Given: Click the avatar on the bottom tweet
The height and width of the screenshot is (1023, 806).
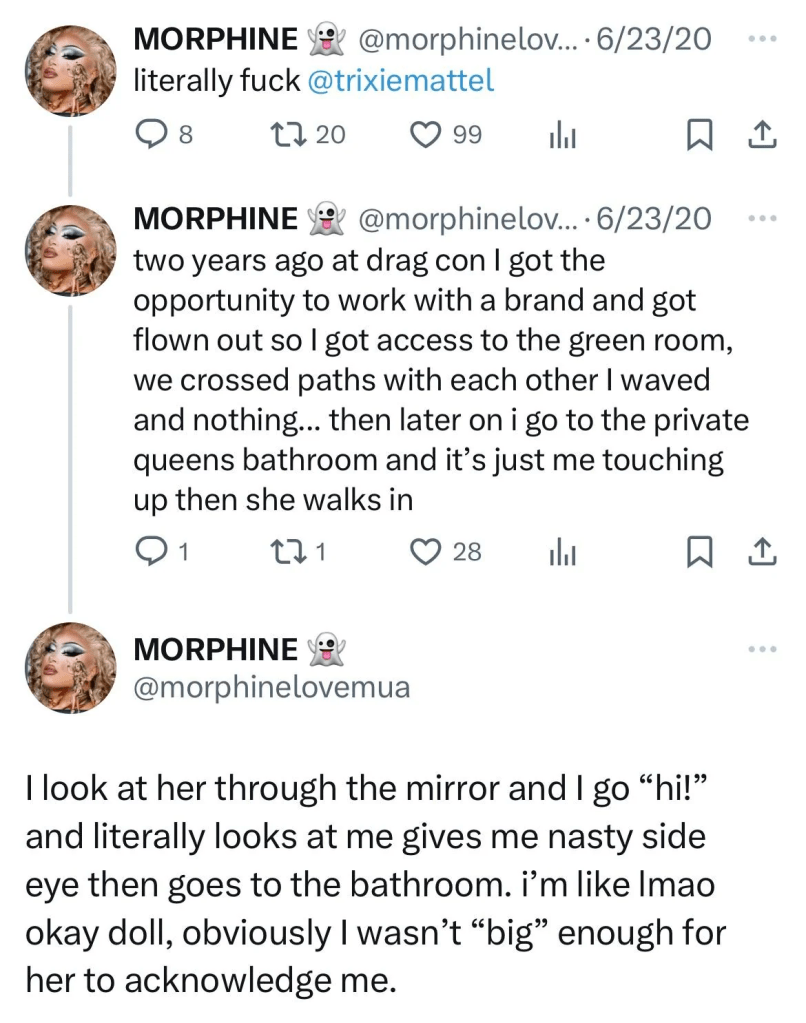Looking at the screenshot, I should pos(69,667).
